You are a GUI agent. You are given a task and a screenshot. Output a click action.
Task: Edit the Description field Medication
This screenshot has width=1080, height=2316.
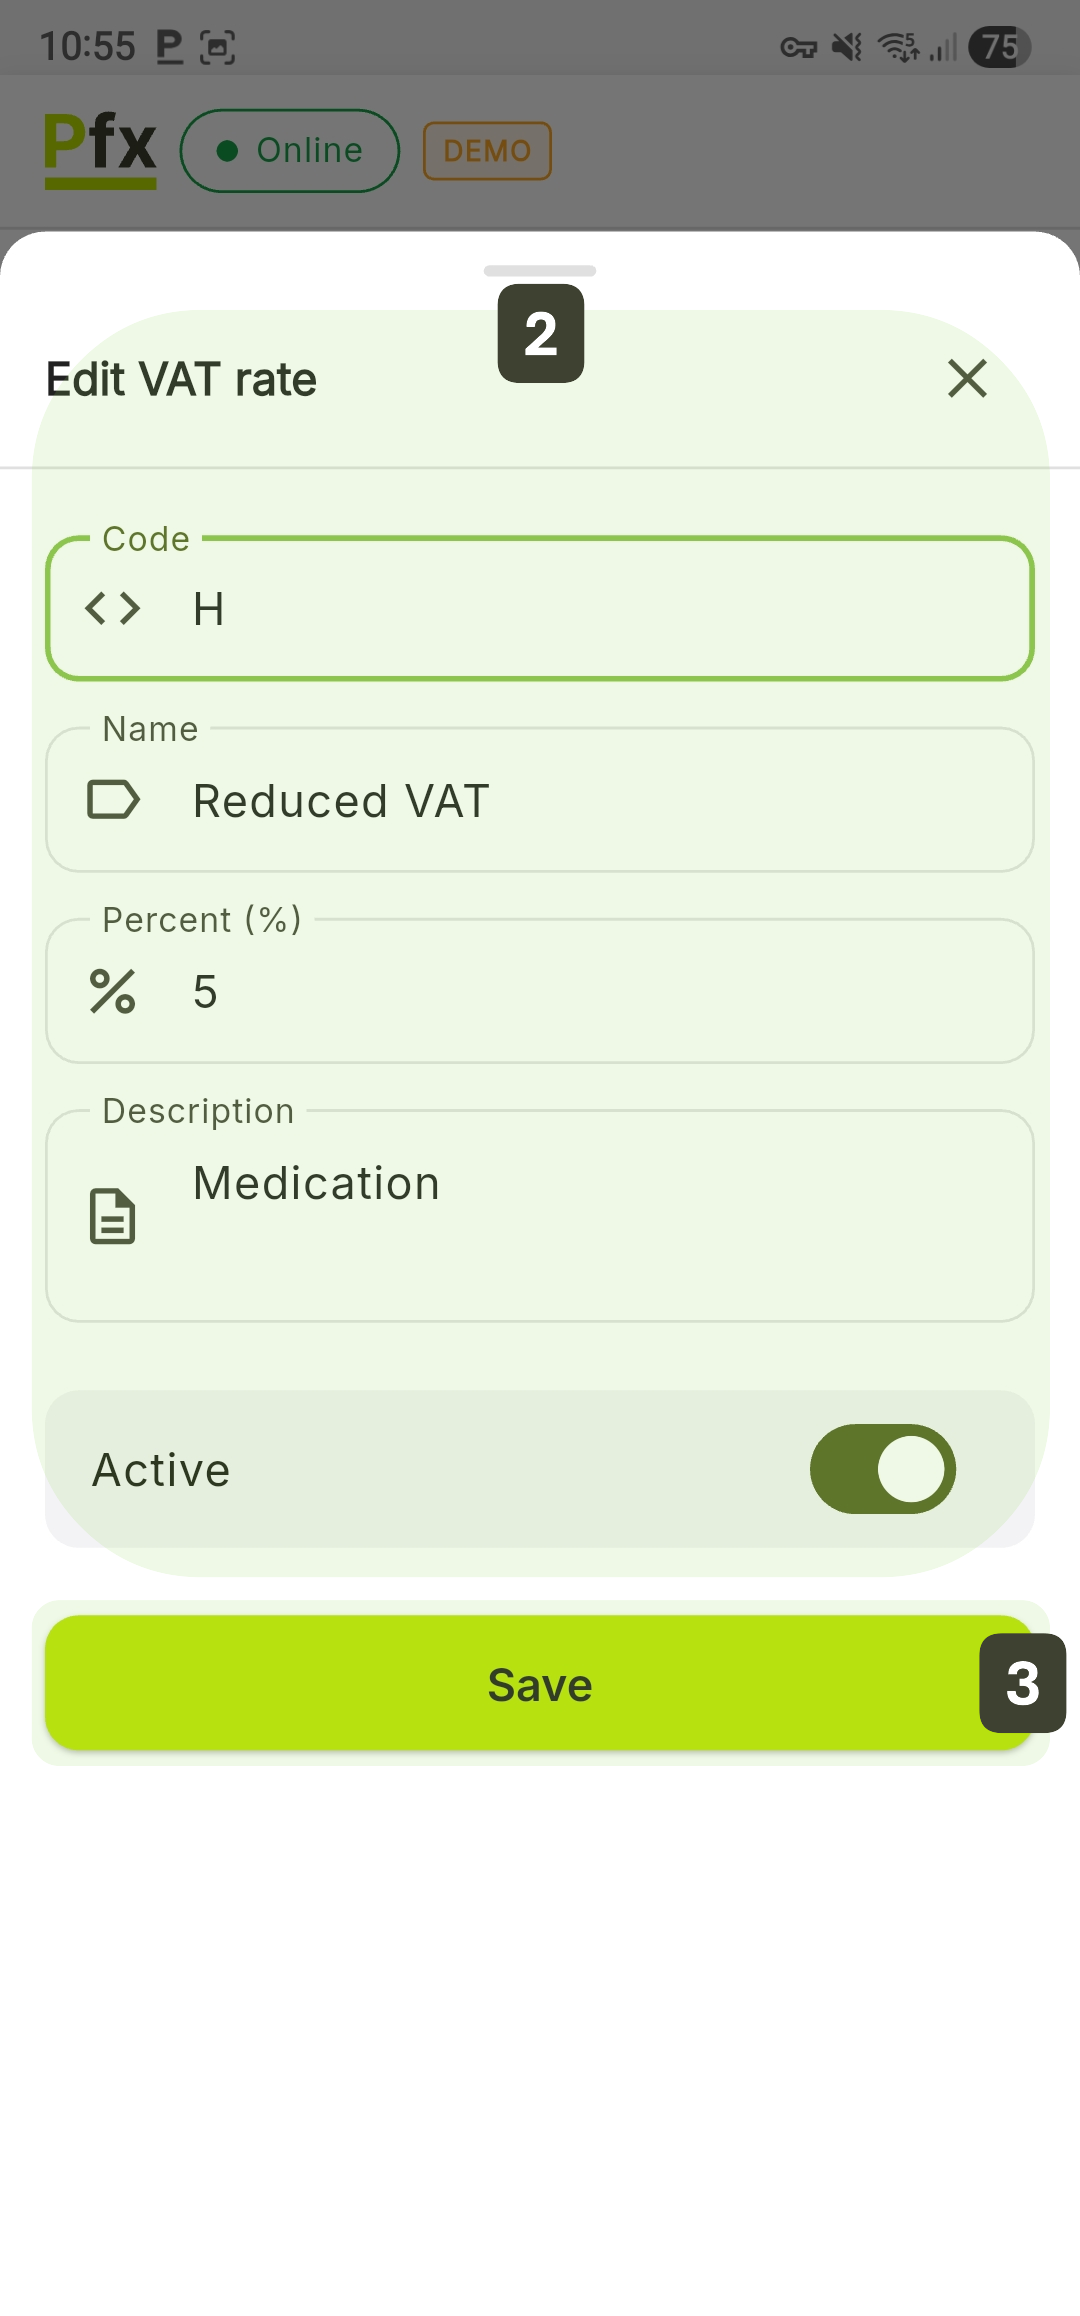pyautogui.click(x=600, y=1216)
